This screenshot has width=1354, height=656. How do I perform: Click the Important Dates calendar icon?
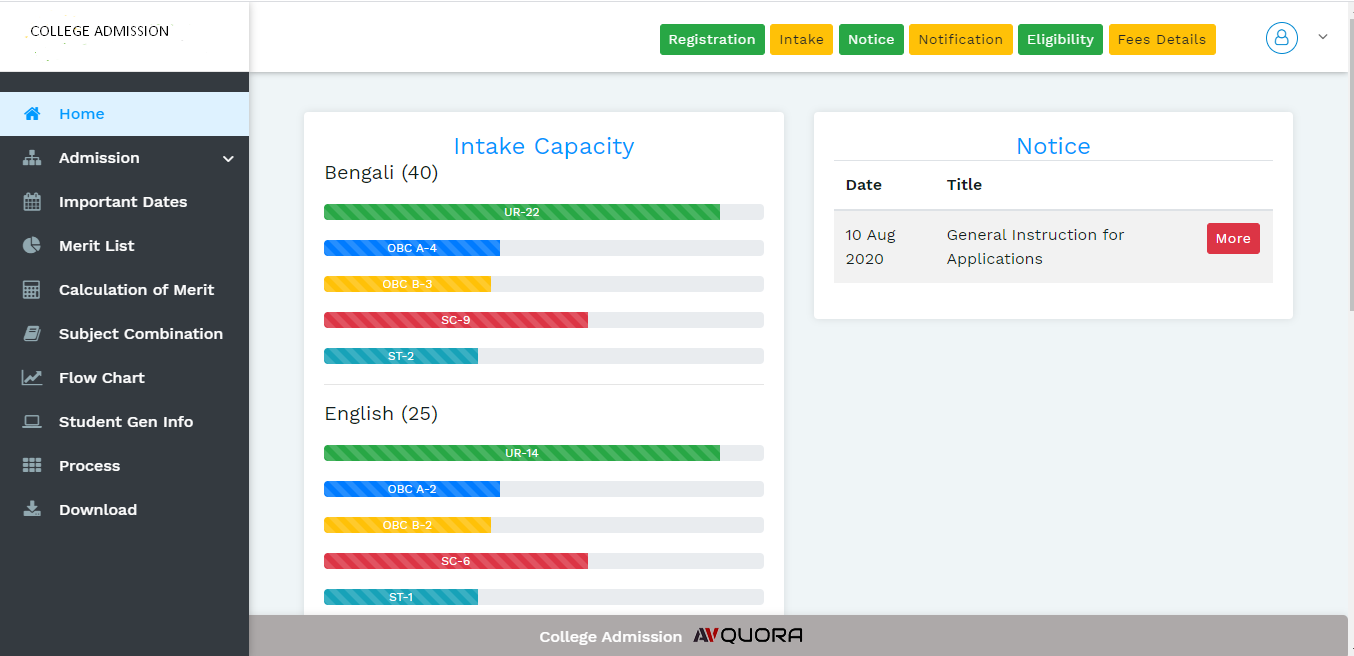32,202
